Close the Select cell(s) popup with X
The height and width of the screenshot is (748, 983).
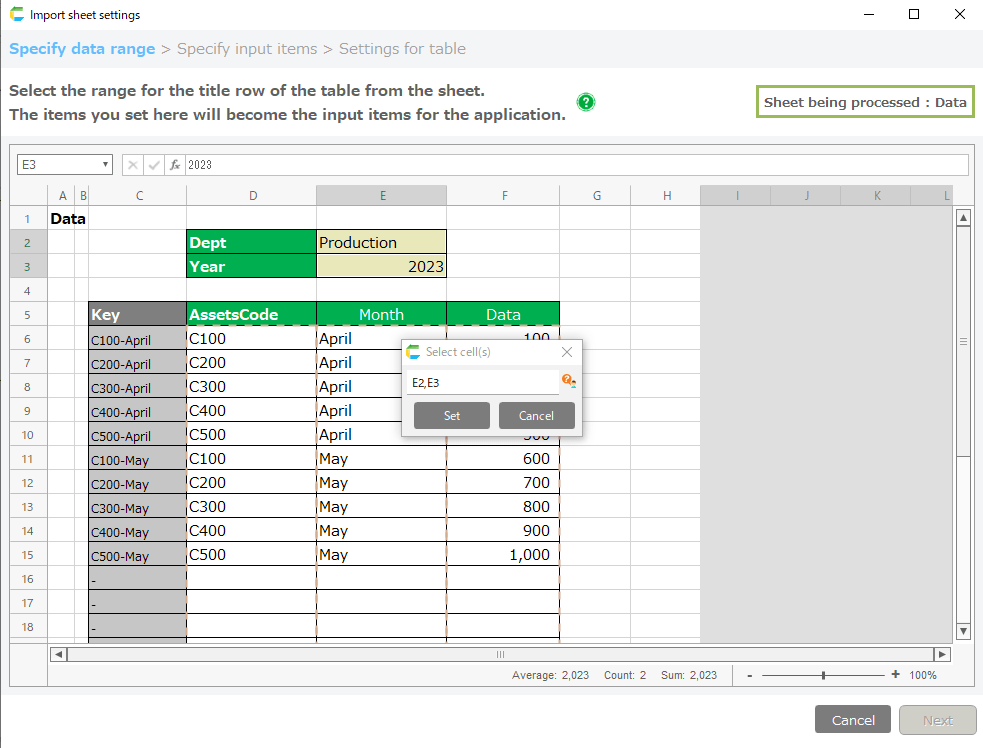coord(567,352)
